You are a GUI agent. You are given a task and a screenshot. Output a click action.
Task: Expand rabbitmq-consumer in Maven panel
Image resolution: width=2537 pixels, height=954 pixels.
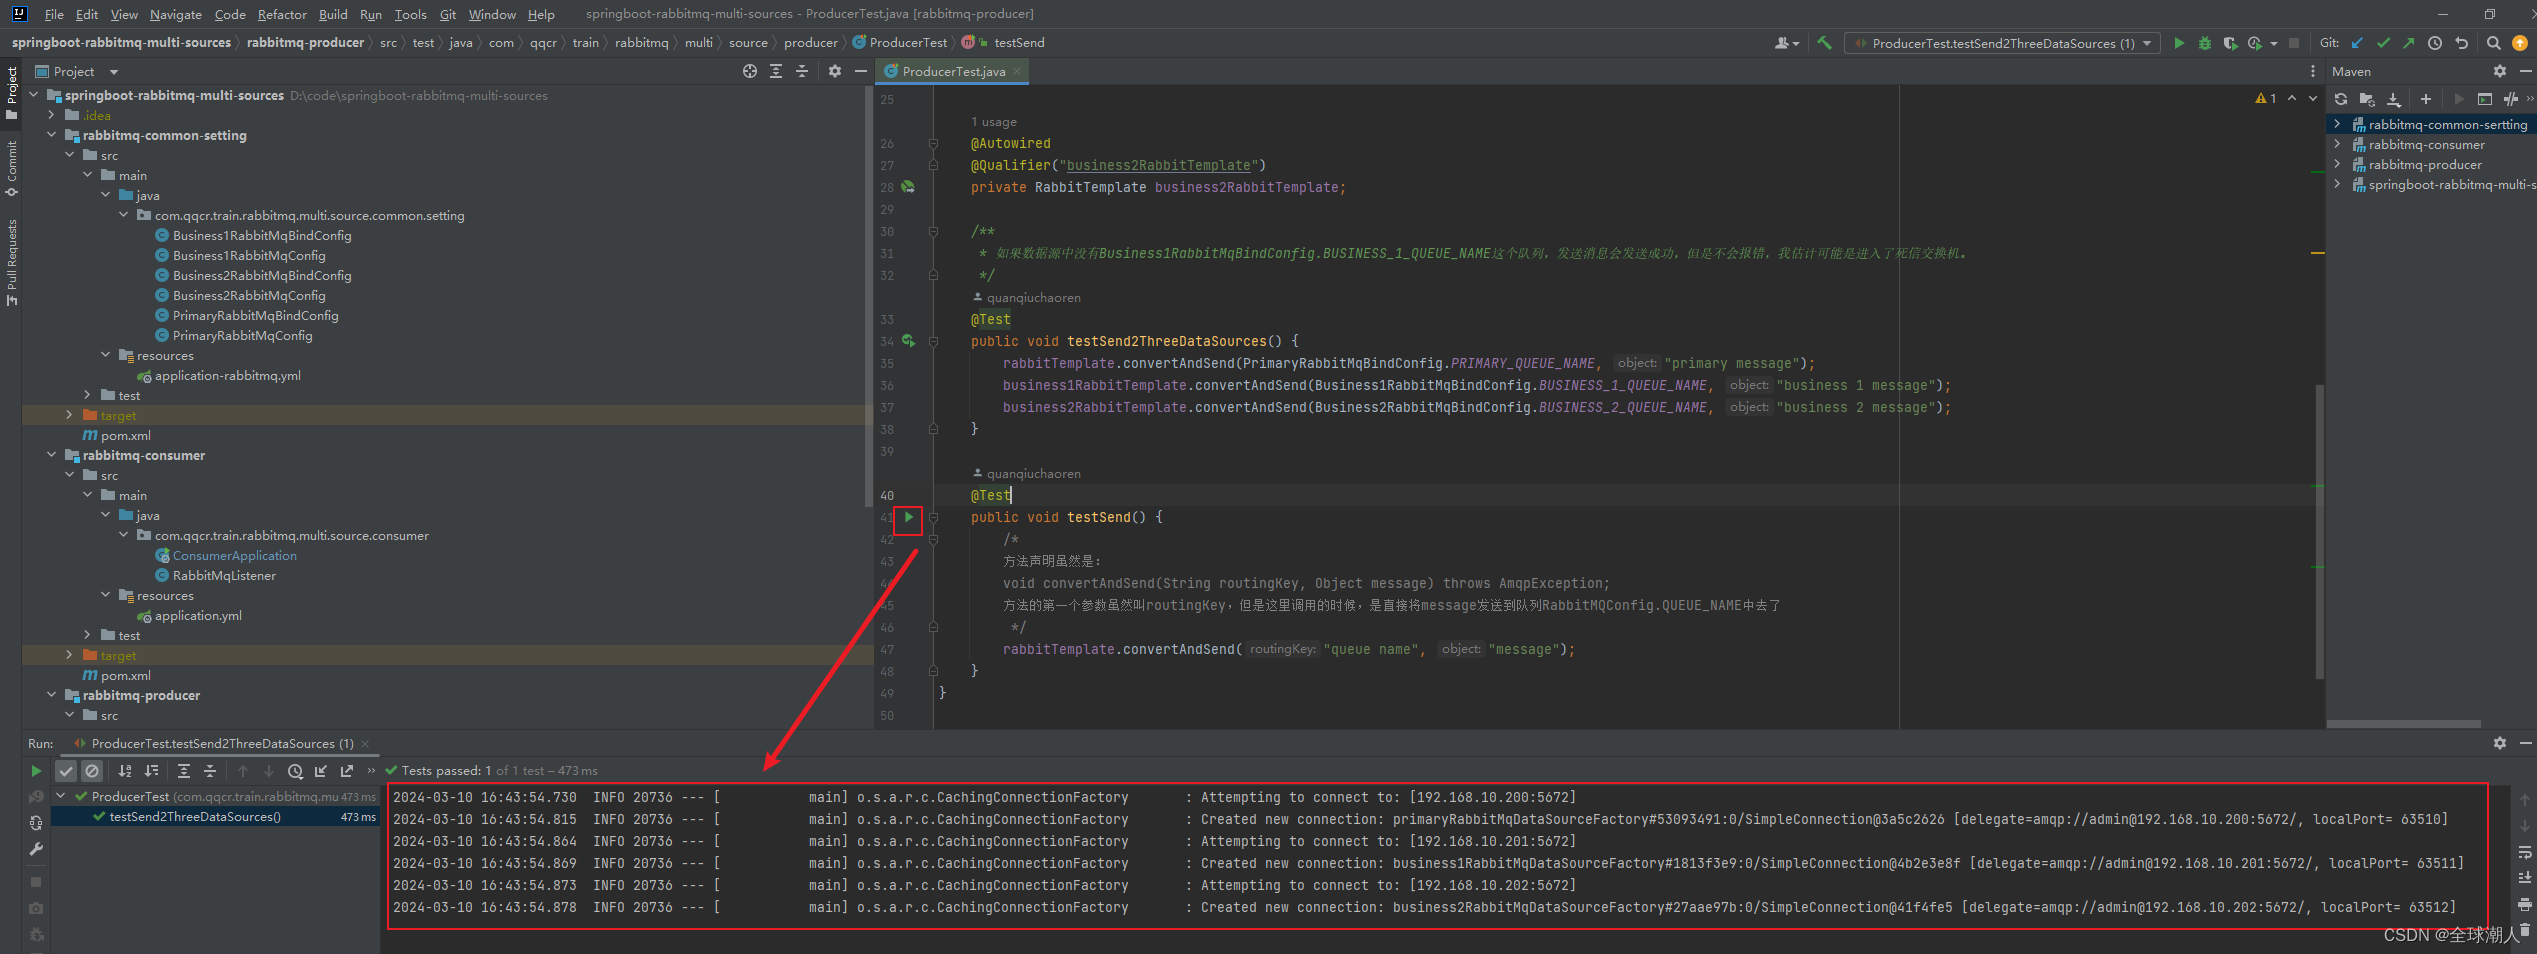(2337, 145)
